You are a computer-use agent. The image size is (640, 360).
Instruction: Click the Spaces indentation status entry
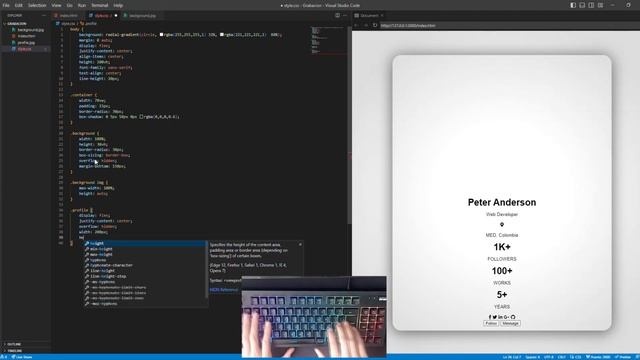tap(532, 357)
